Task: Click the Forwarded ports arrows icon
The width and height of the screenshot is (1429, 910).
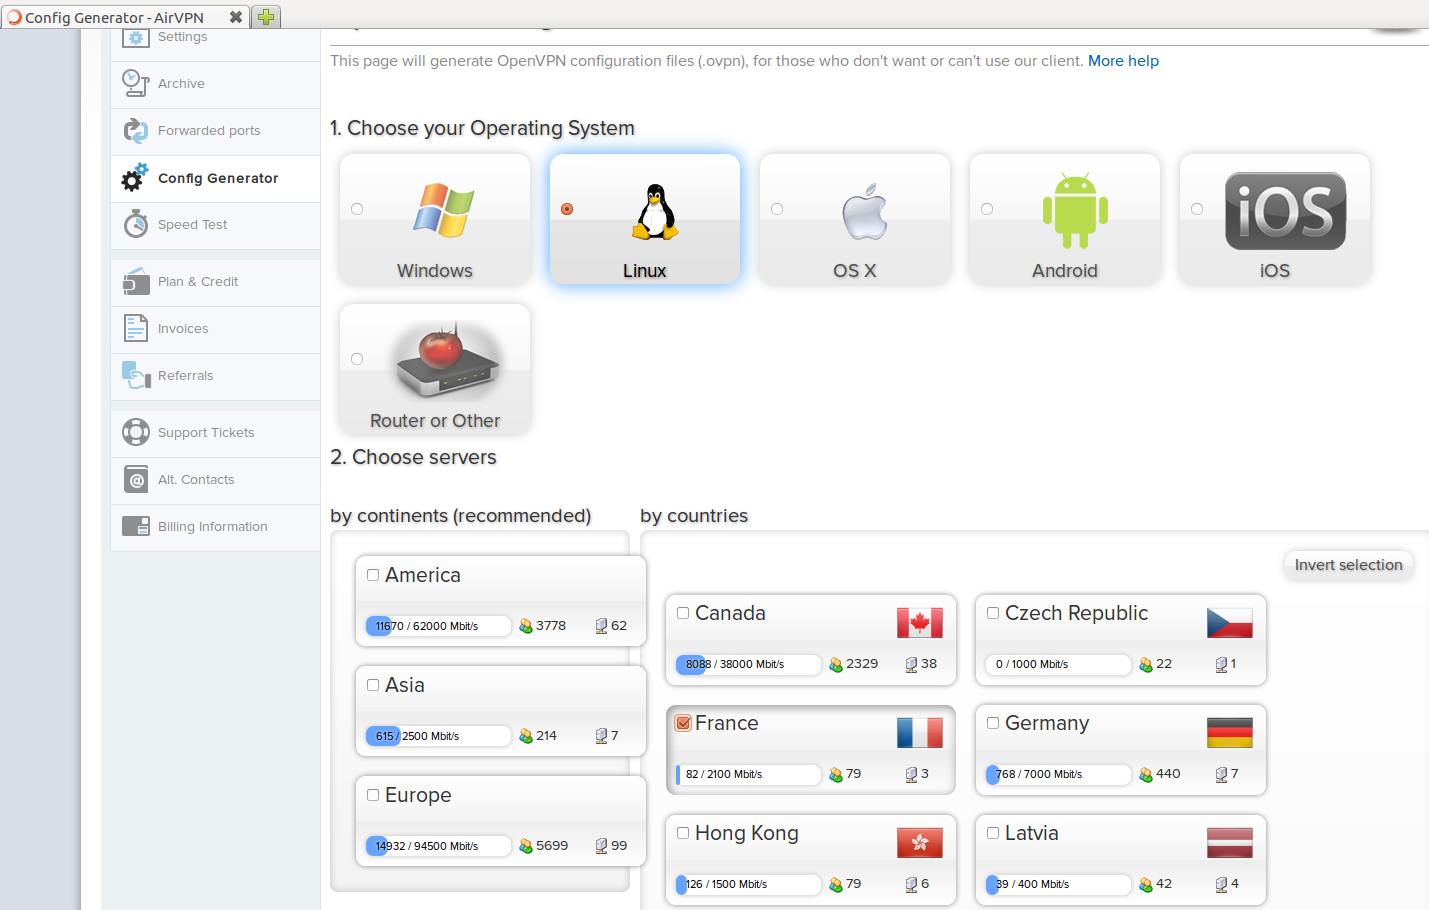Action: (135, 130)
